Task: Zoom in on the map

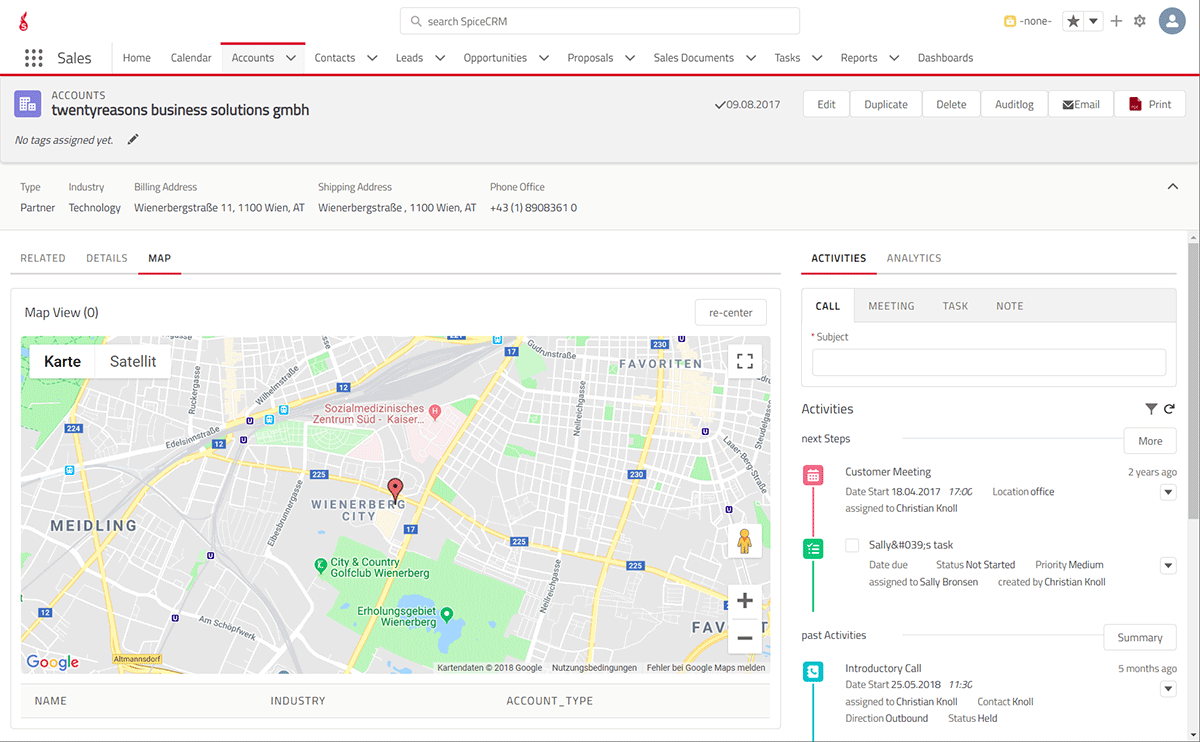Action: click(x=745, y=601)
